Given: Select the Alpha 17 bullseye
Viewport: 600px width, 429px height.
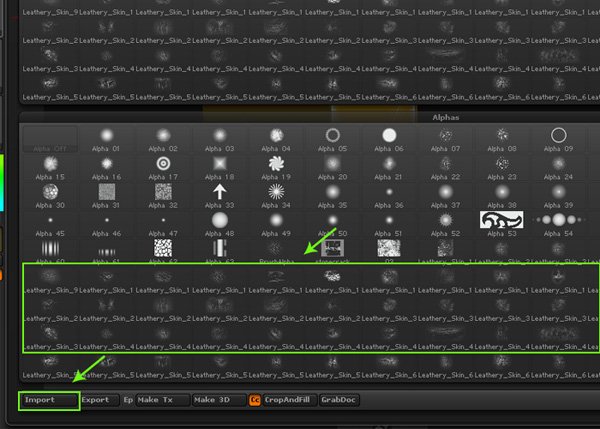Looking at the screenshot, I should 163,168.
